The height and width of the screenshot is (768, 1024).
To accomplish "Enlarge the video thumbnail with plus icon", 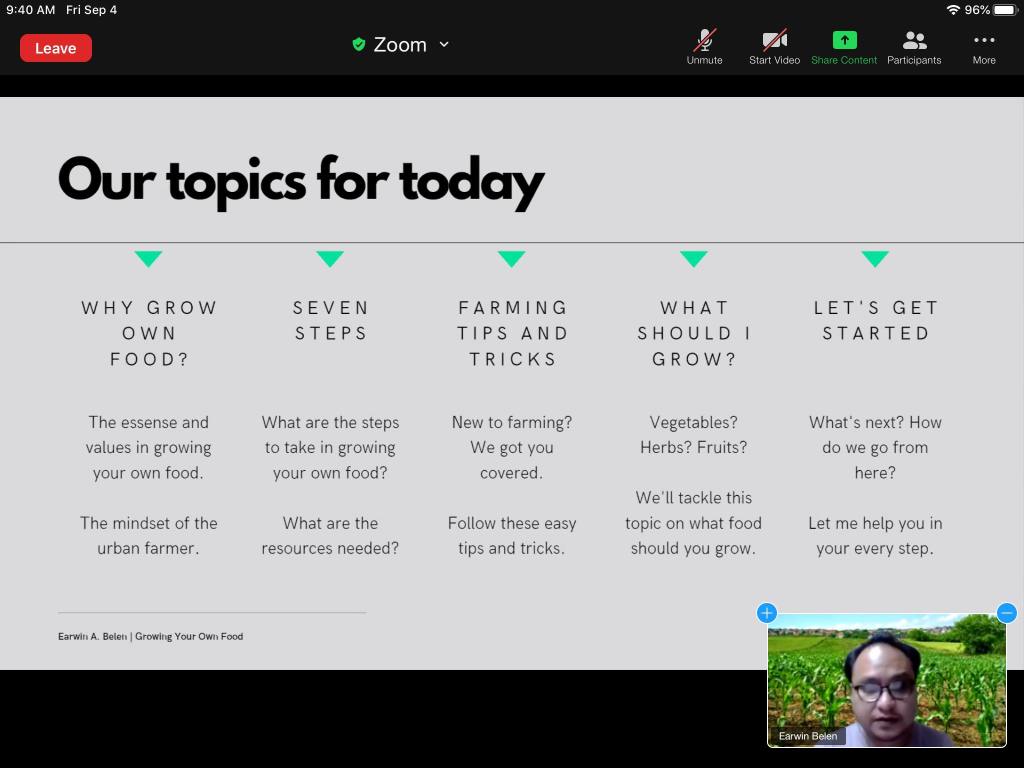I will 767,613.
